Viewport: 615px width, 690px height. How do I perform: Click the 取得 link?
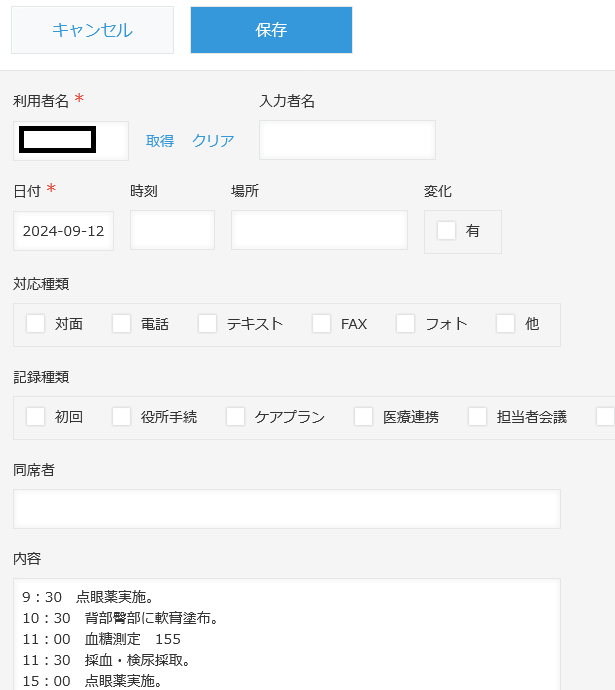click(160, 141)
